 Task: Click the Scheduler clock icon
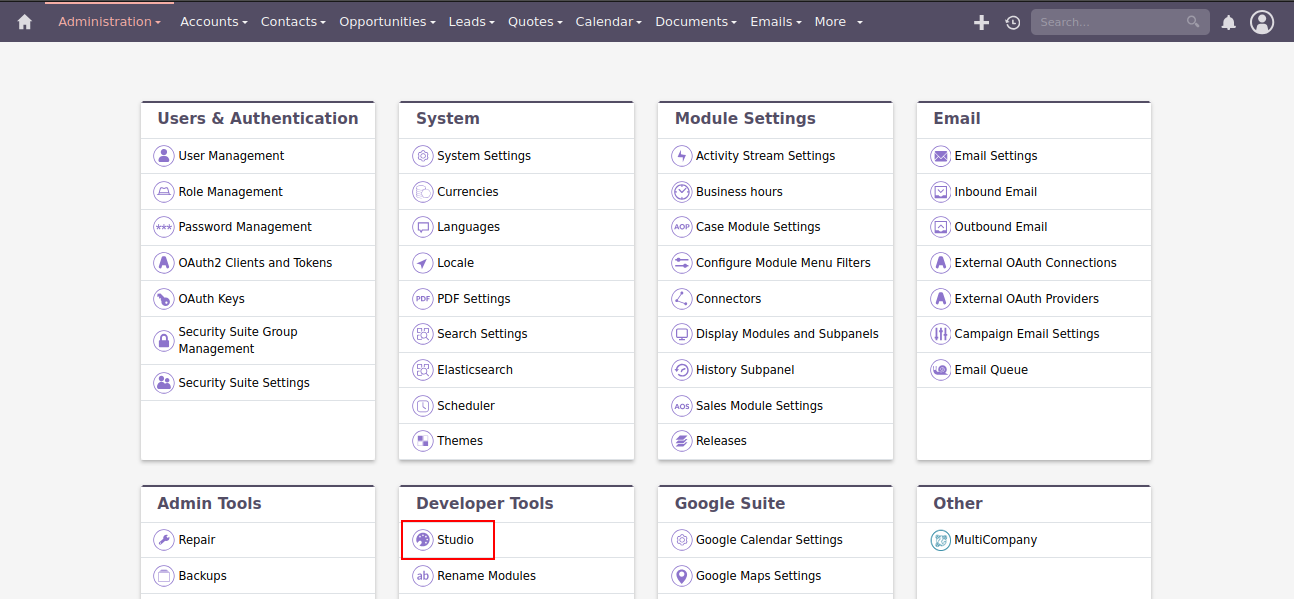pos(423,406)
